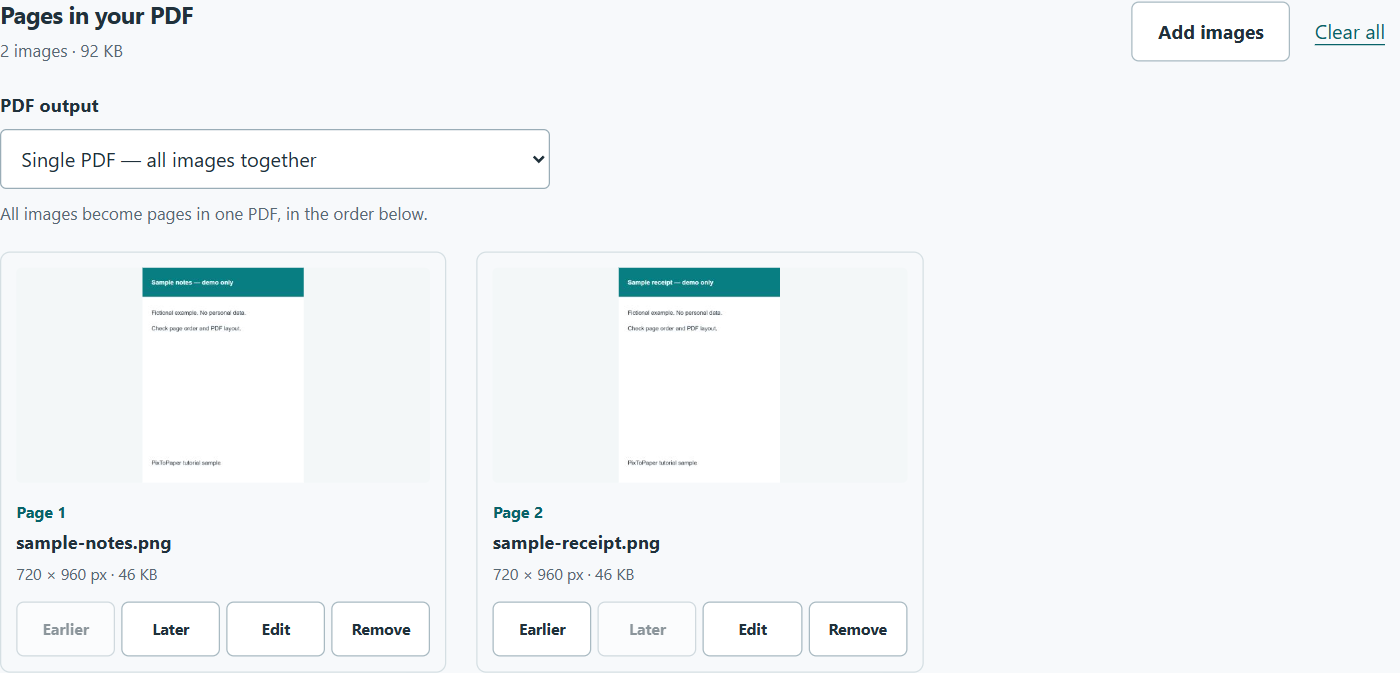Click the size details under sample-notes.png

(87, 575)
